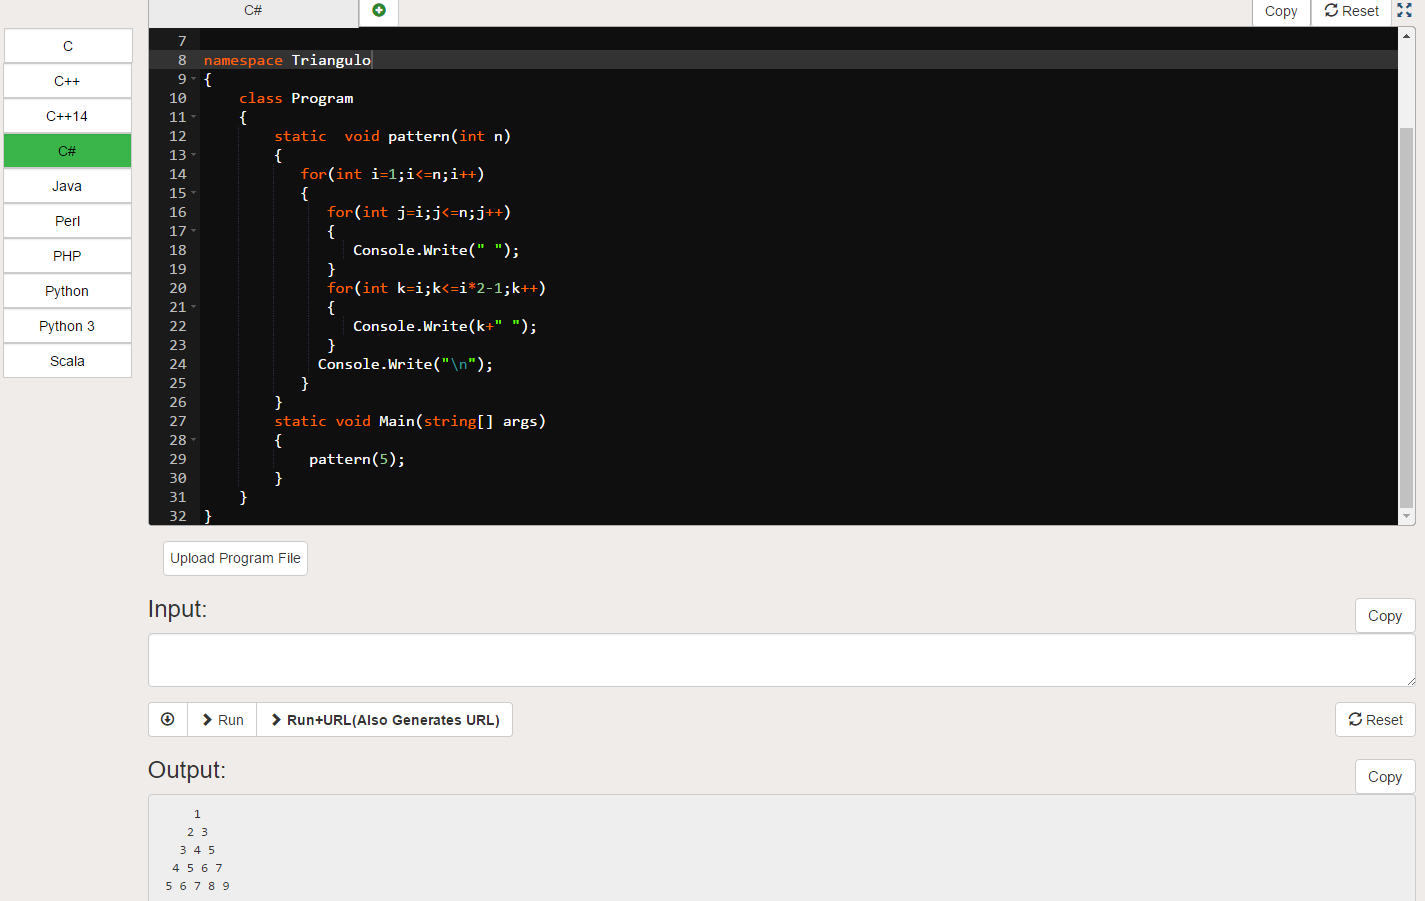The width and height of the screenshot is (1425, 901).
Task: Collapse the Triangulo namespace fold arrow on line 9
Action: [x=192, y=79]
